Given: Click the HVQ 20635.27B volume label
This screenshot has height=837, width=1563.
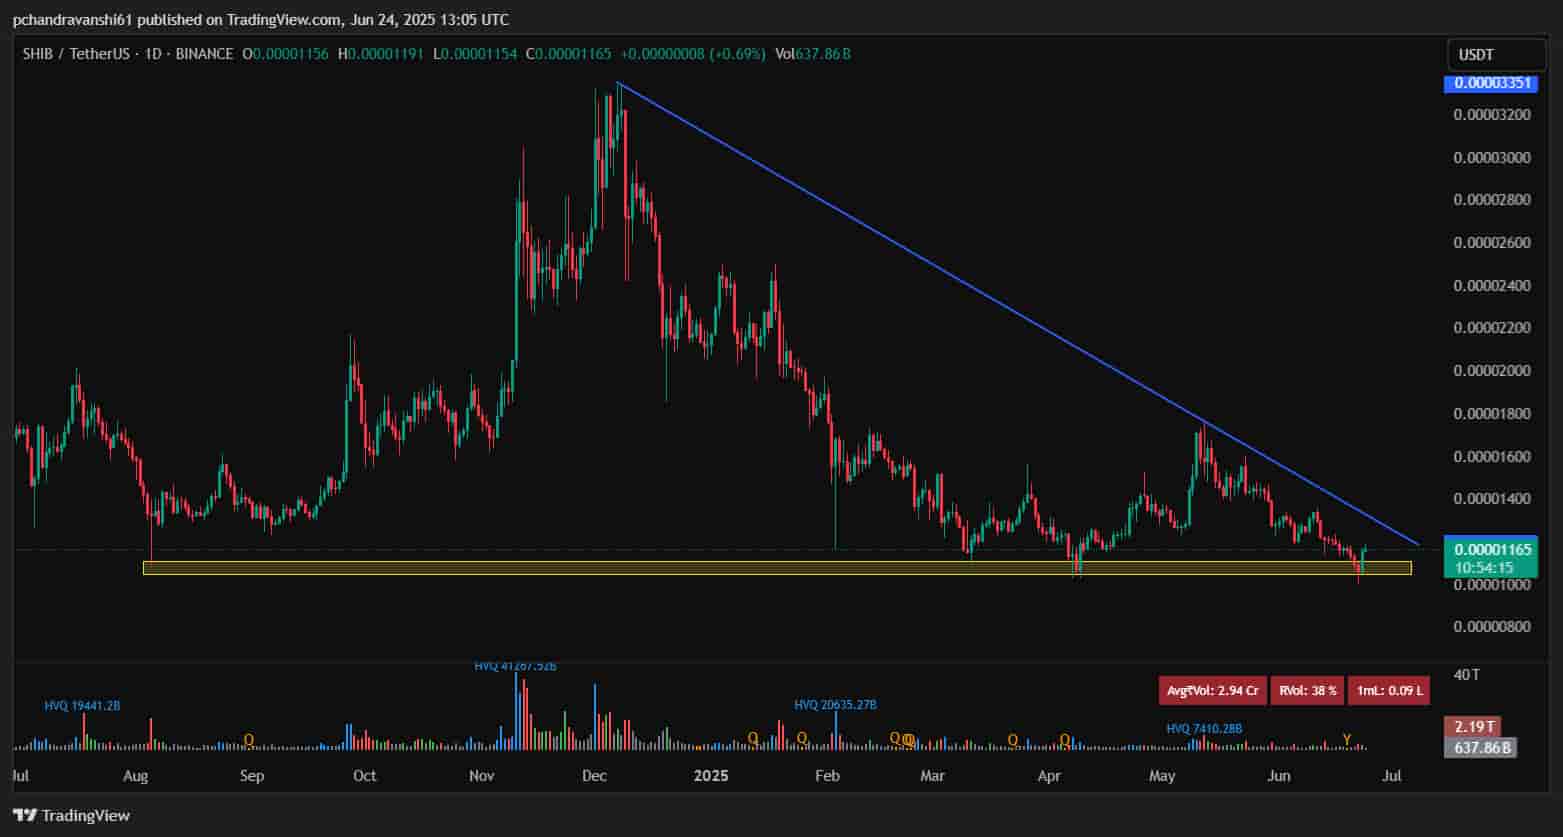Looking at the screenshot, I should point(835,705).
